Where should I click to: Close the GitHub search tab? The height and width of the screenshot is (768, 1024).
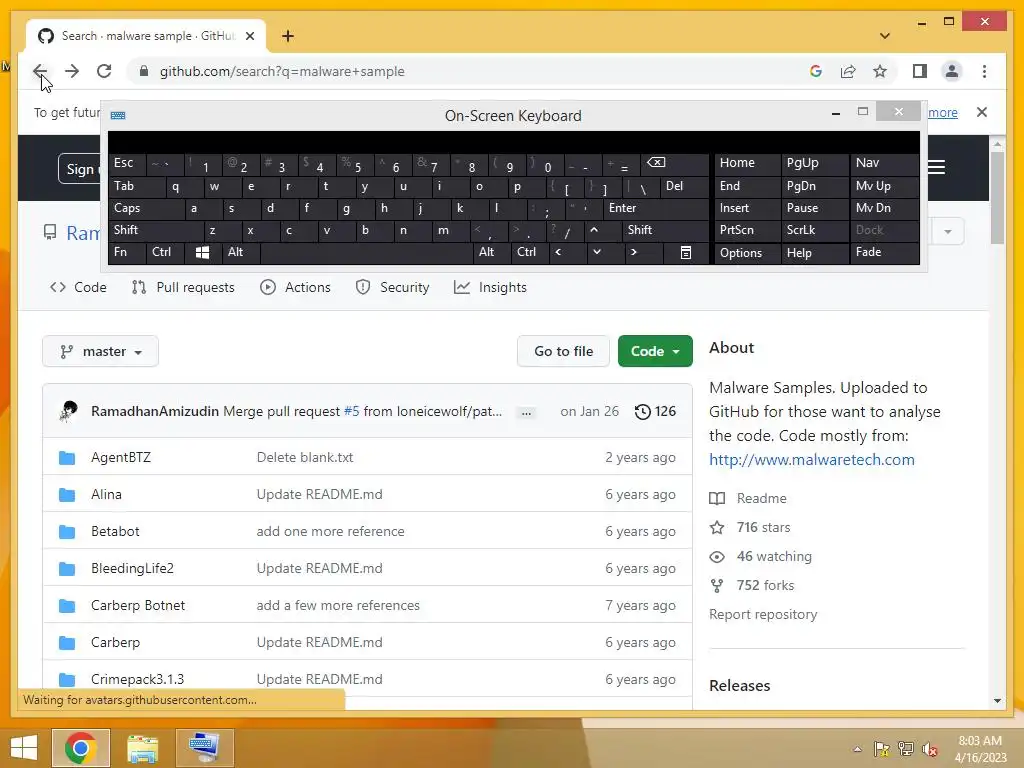(x=249, y=36)
